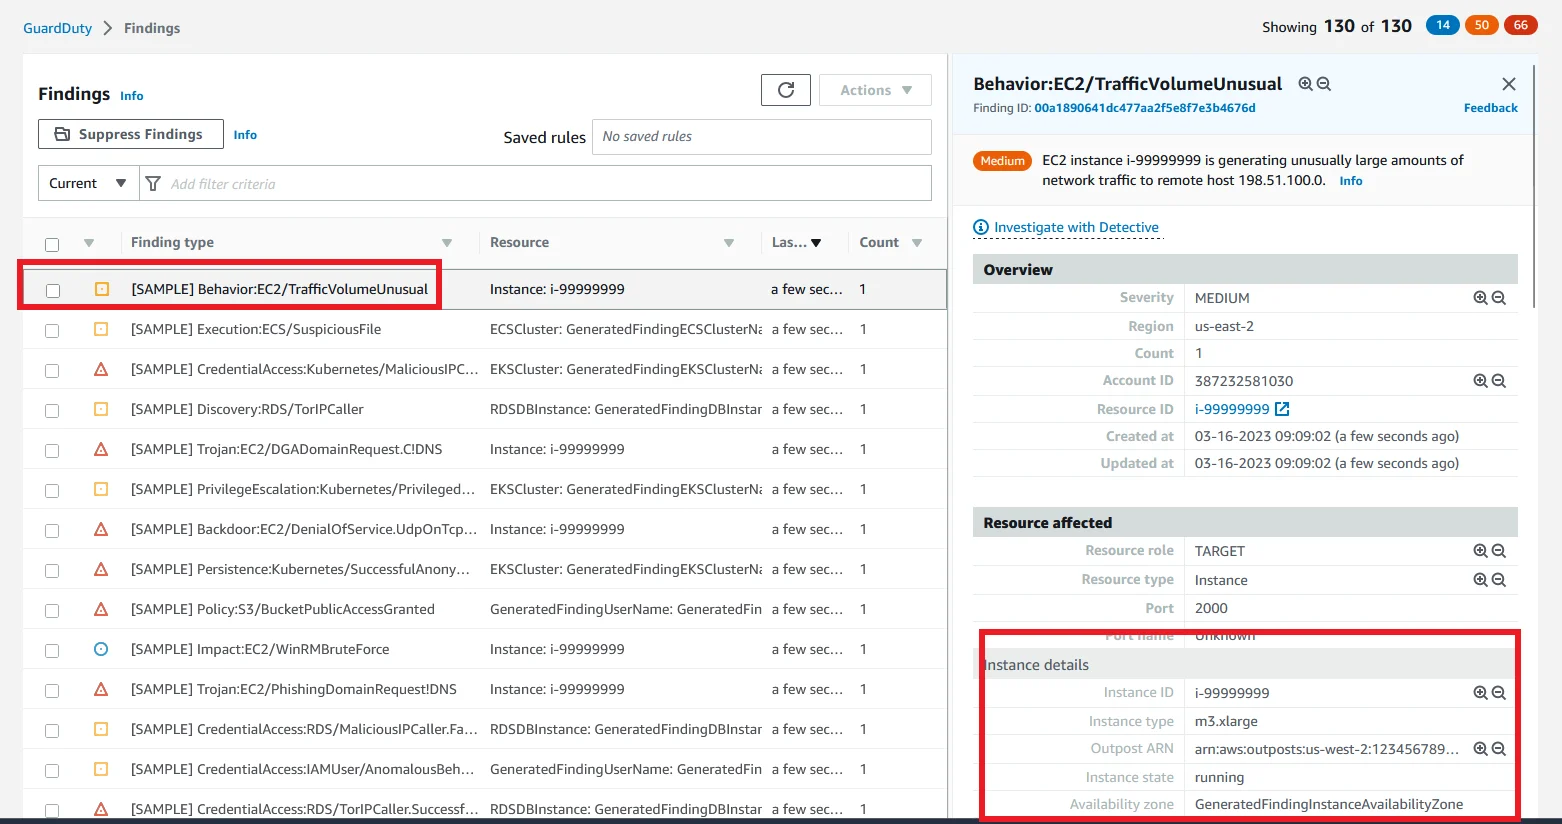Click zoom-in icon for Resource role TARGET
Viewport: 1562px width, 824px height.
click(1480, 551)
